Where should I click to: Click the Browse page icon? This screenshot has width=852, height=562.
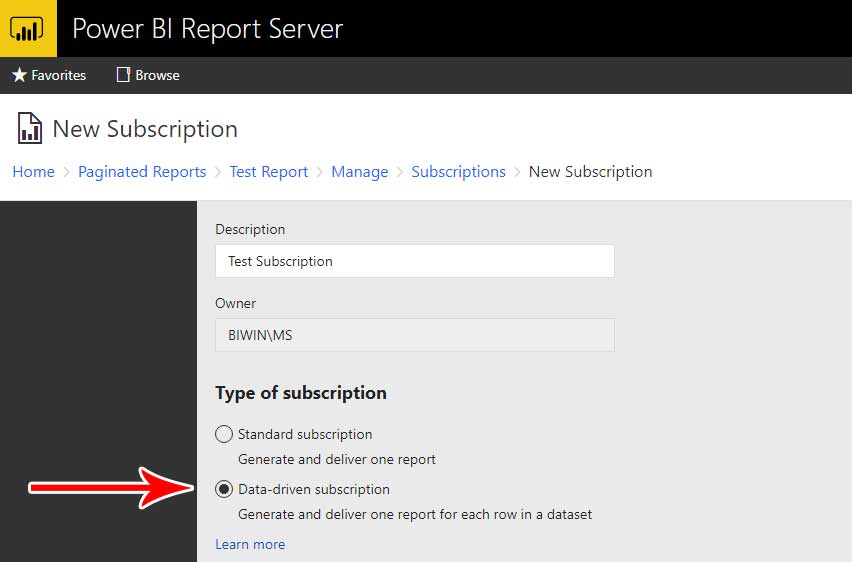[124, 75]
